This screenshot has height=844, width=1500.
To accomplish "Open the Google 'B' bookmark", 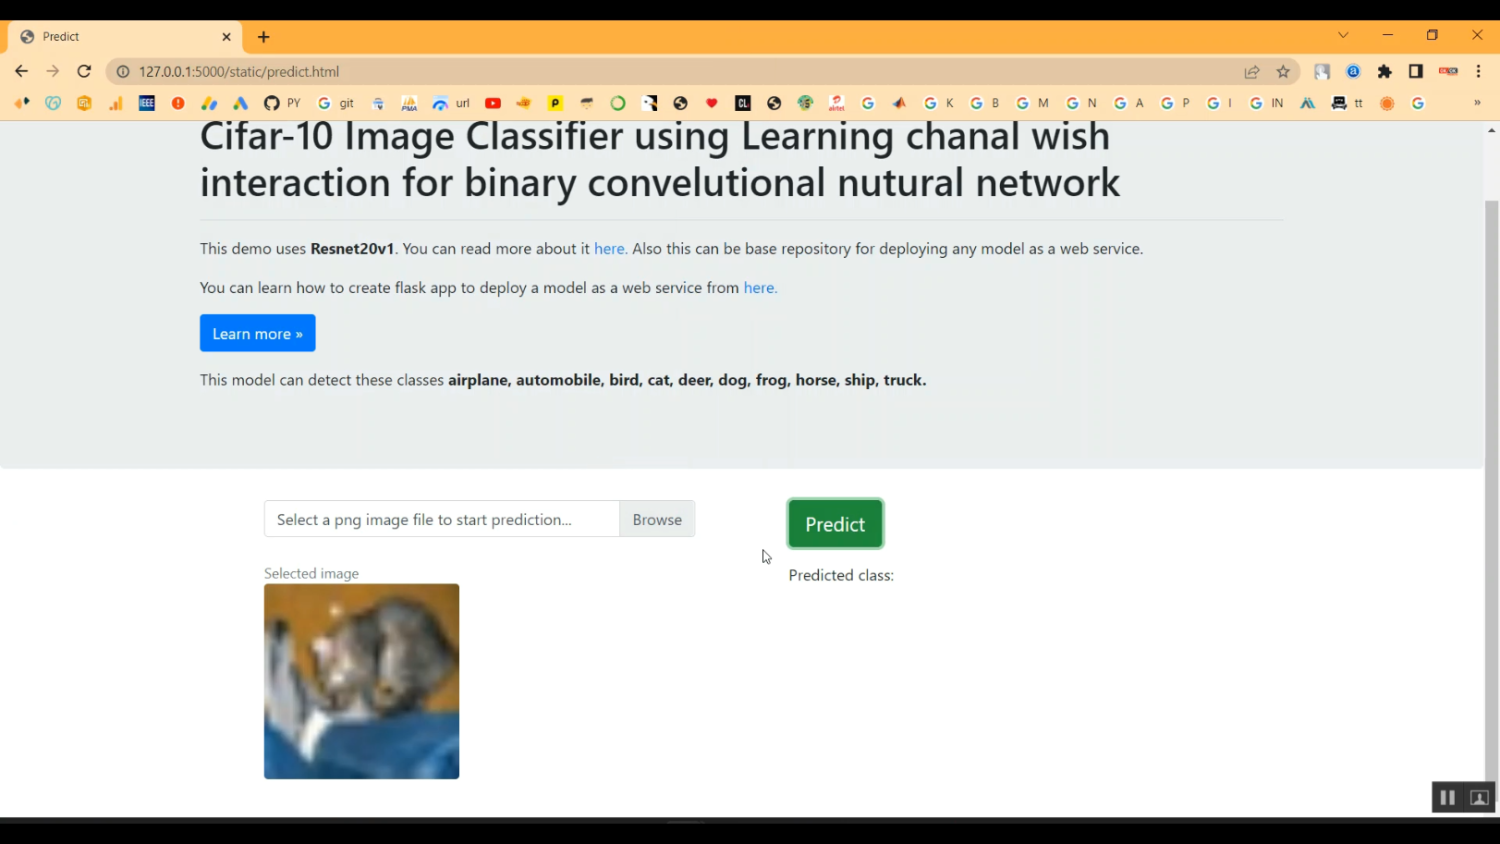I will click(985, 103).
